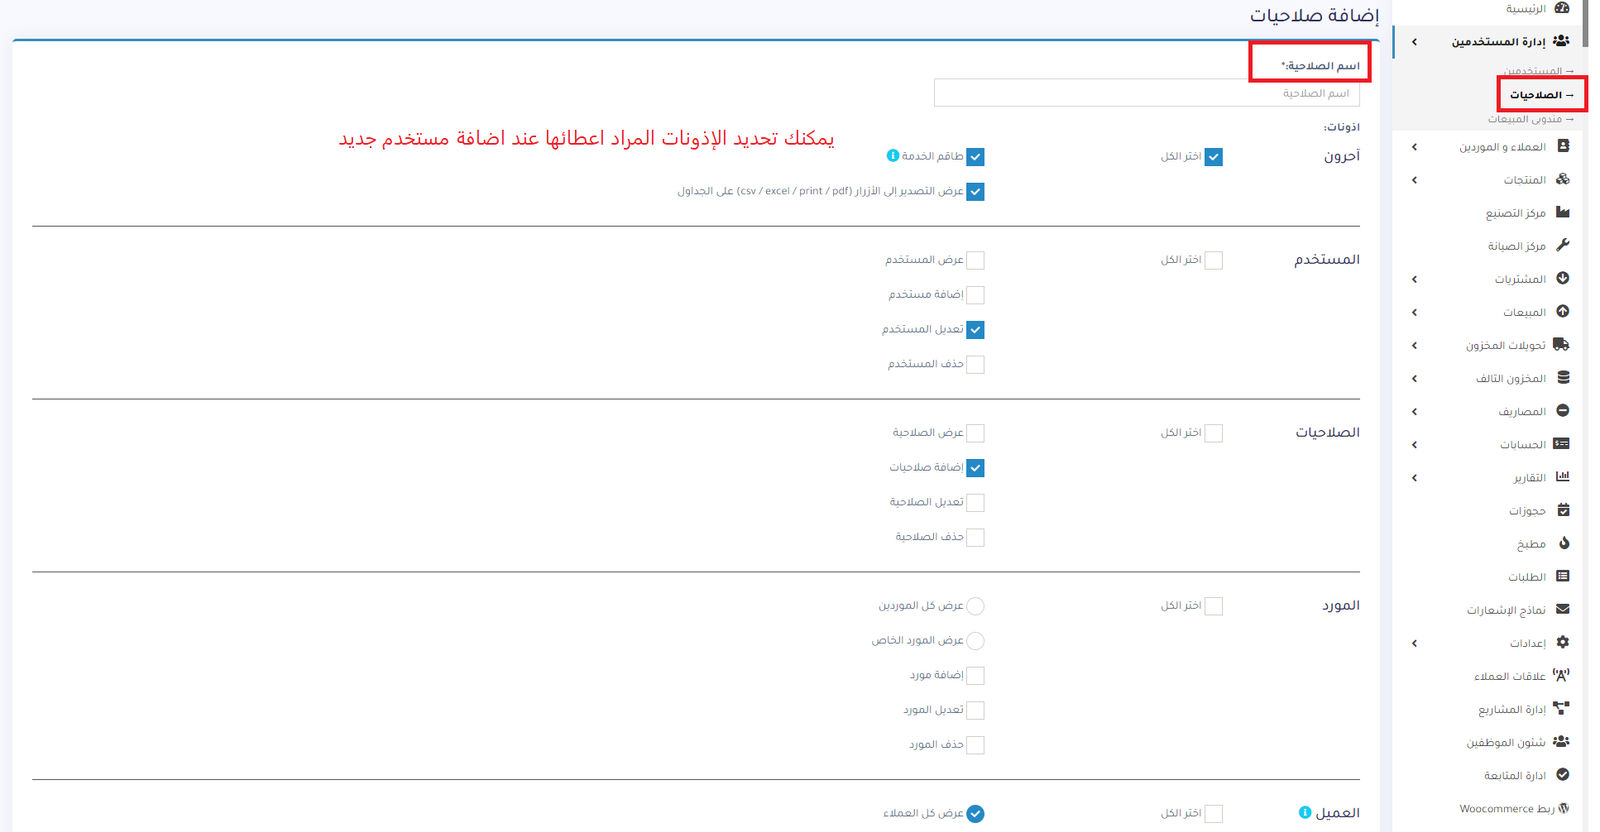Check the إضافة مستخدم checkbox

975,295
